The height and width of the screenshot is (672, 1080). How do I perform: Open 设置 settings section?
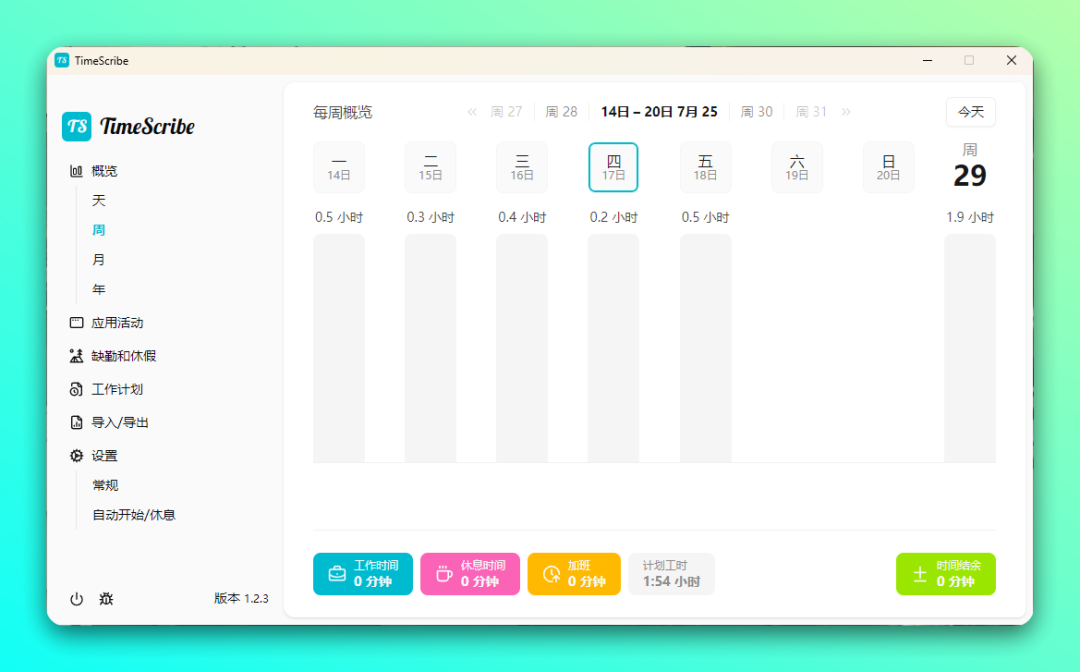[x=104, y=456]
